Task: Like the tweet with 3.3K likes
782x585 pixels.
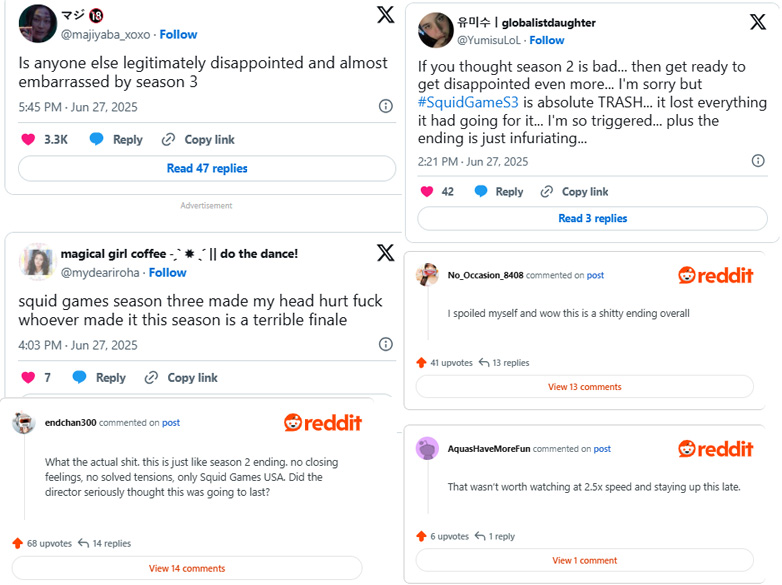Action: (x=27, y=140)
